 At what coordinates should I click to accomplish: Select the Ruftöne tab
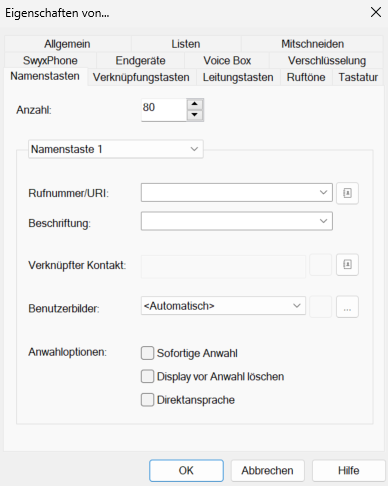coord(306,77)
